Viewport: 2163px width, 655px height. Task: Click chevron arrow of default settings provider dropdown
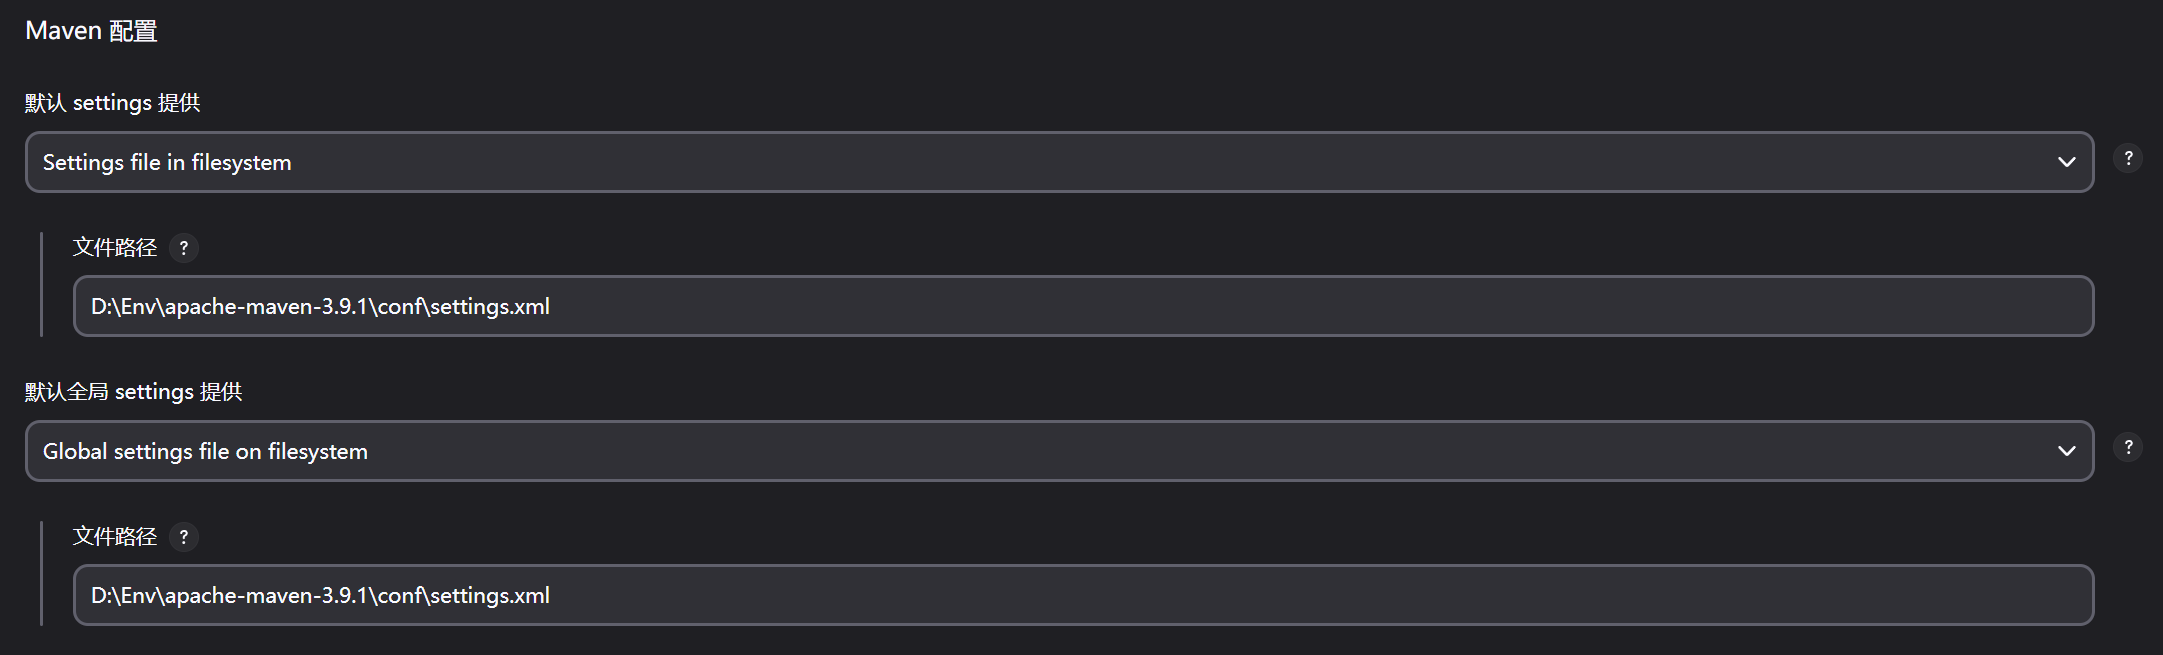pos(2066,162)
